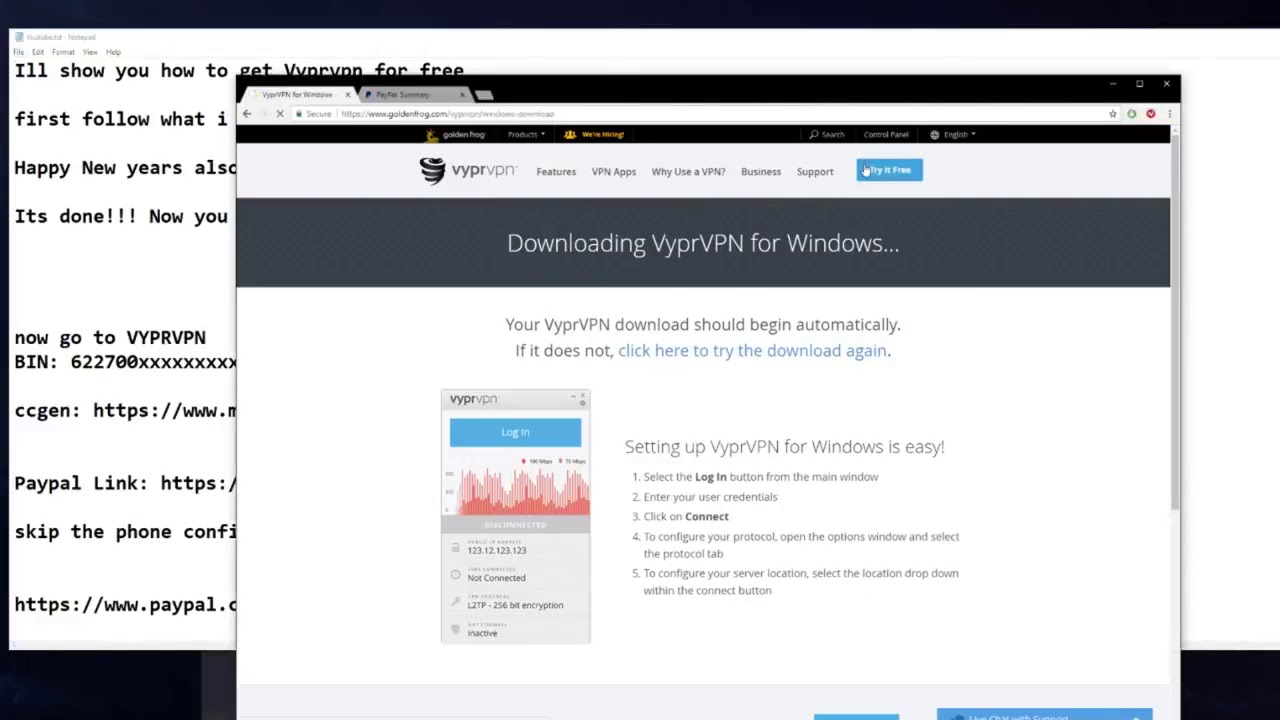Open site Search with magnifier icon
Screen dimensions: 1280x720
tap(827, 134)
